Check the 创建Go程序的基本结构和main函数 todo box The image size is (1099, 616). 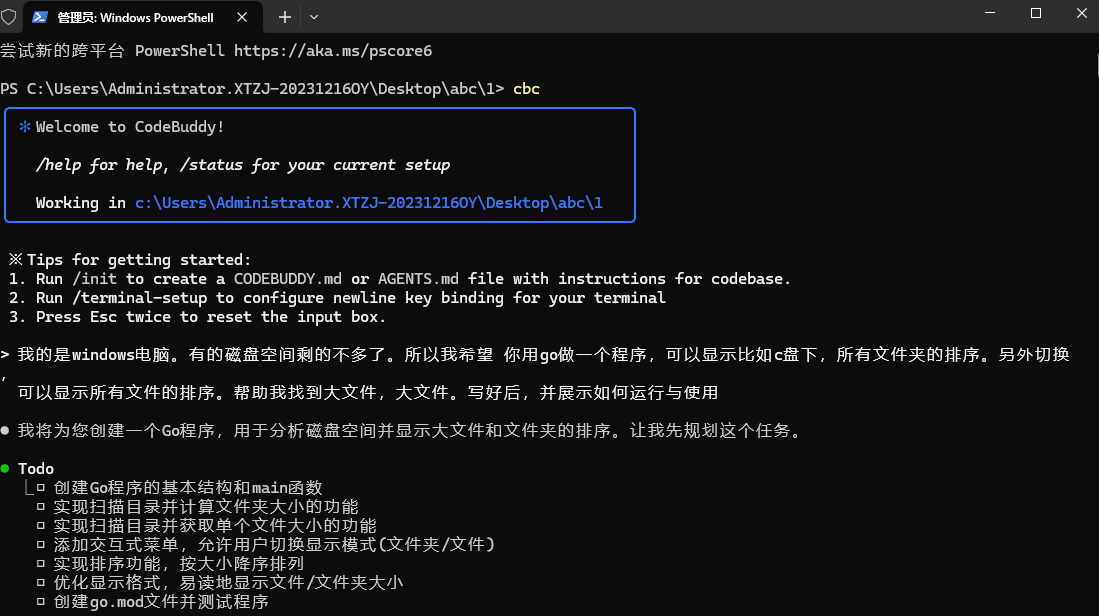tap(41, 487)
